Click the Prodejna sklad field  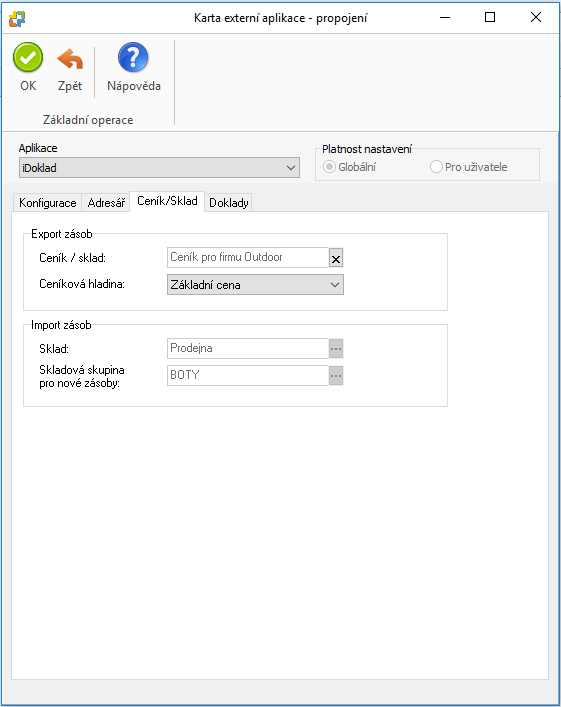[248, 349]
